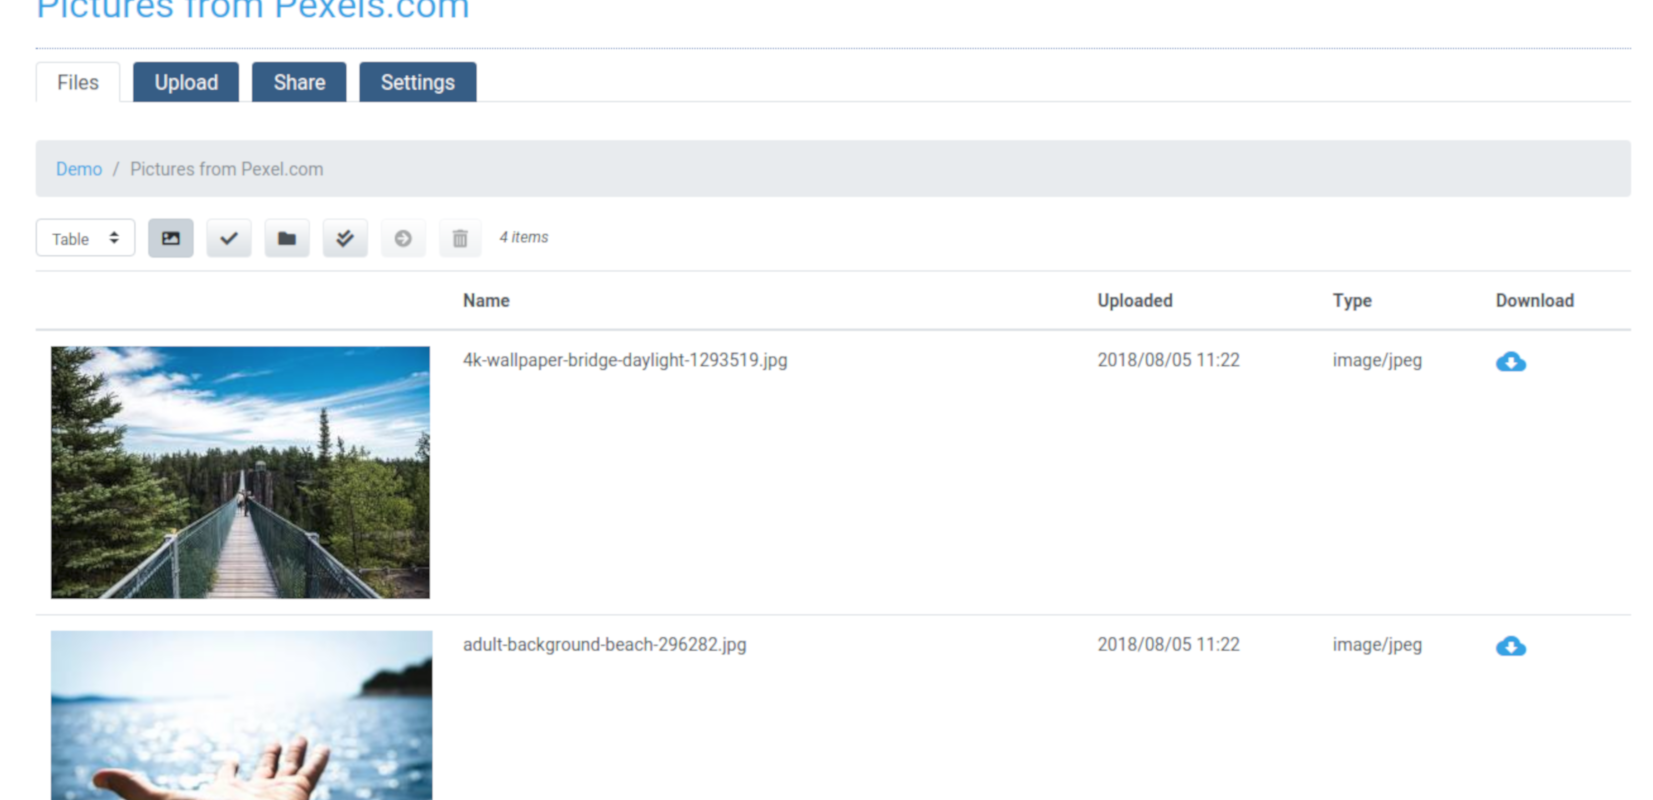The image size is (1653, 800).
Task: Toggle the image thumbnails view icon
Action: click(171, 238)
